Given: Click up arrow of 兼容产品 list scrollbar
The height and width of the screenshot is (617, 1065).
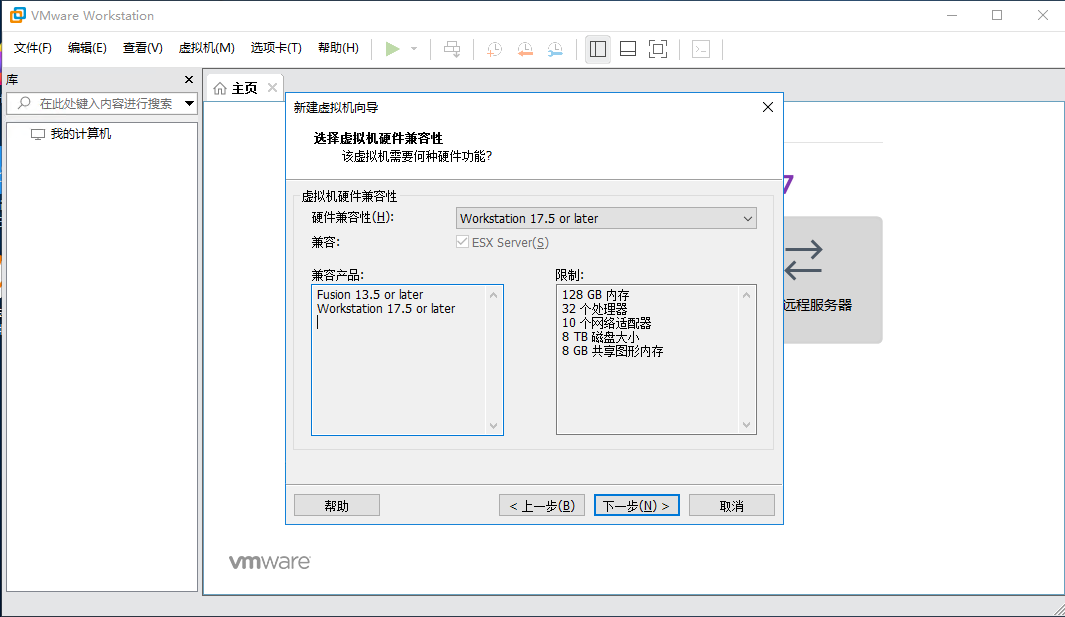Looking at the screenshot, I should (494, 295).
